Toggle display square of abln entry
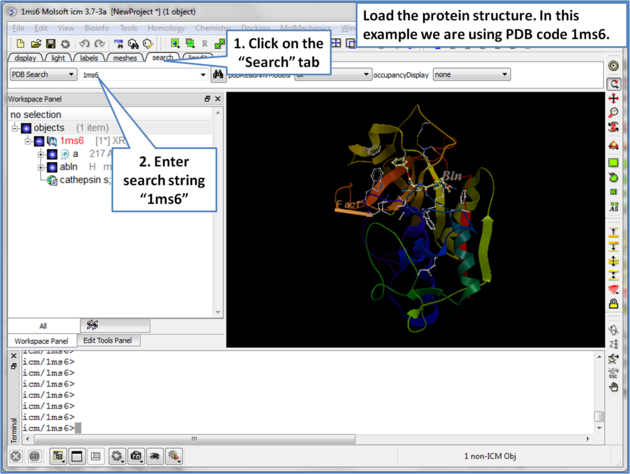The height and width of the screenshot is (474, 630). point(52,168)
